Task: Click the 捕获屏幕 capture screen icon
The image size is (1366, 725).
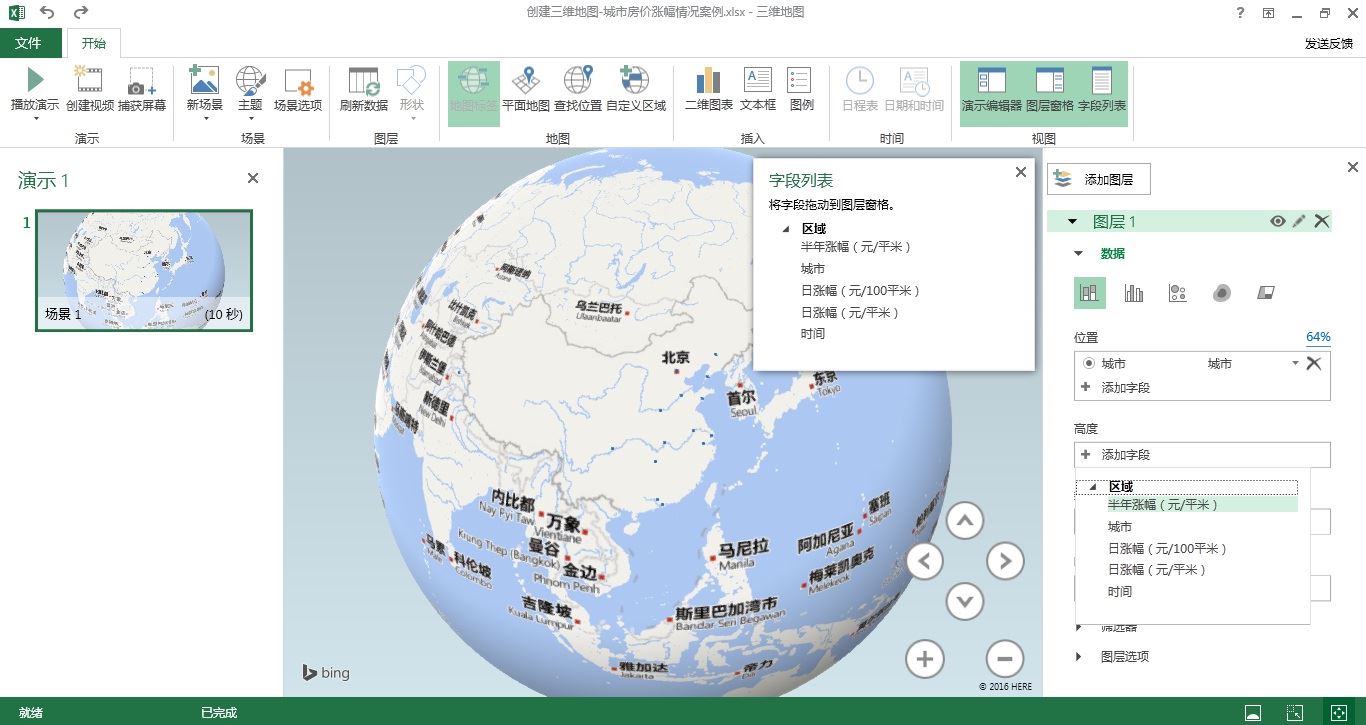Action: [141, 81]
